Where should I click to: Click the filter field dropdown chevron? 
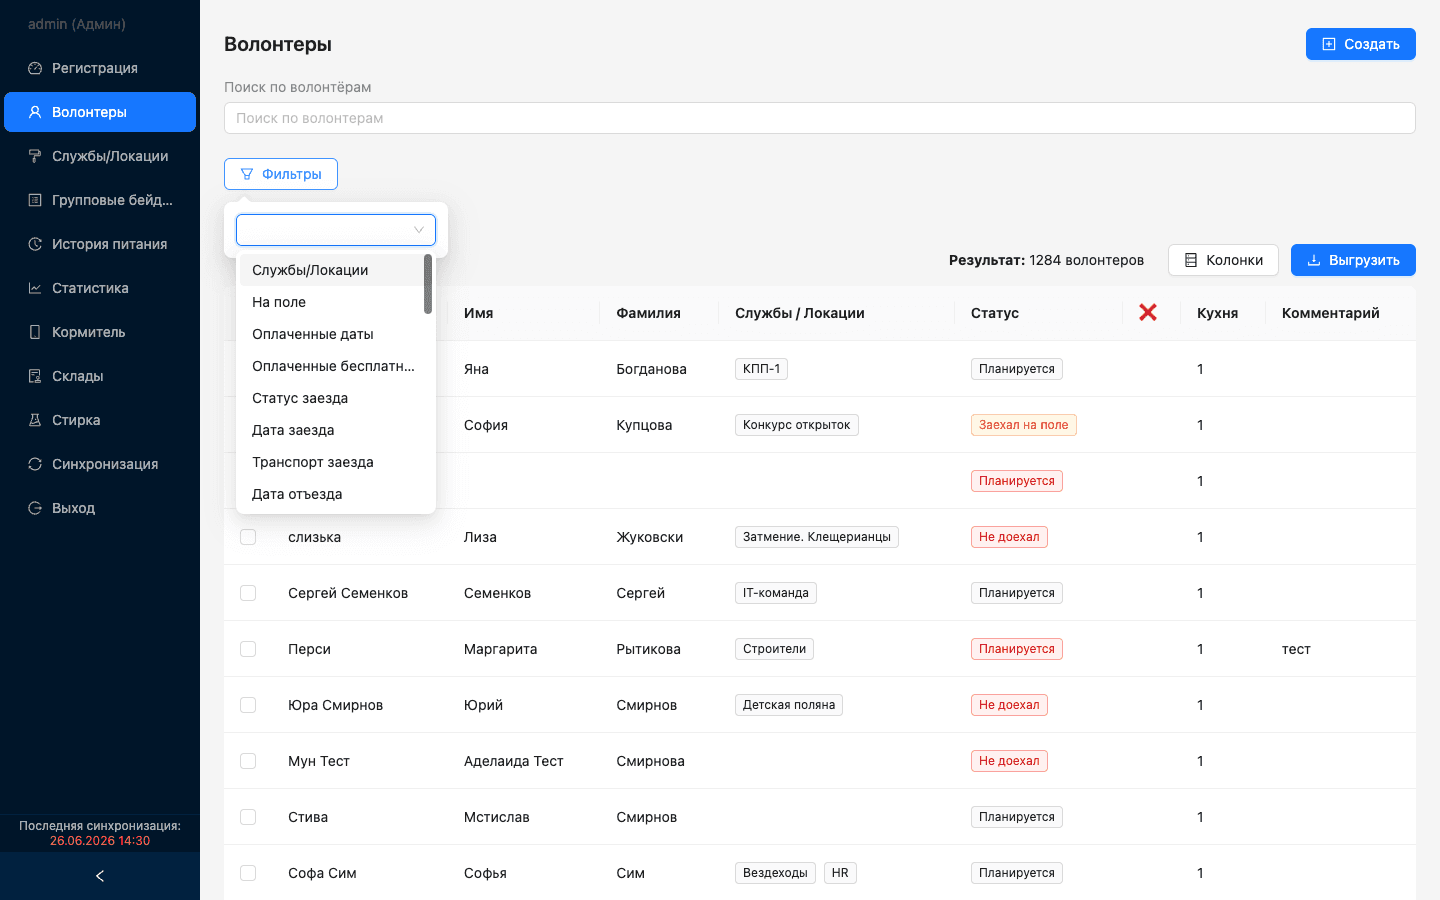point(419,230)
